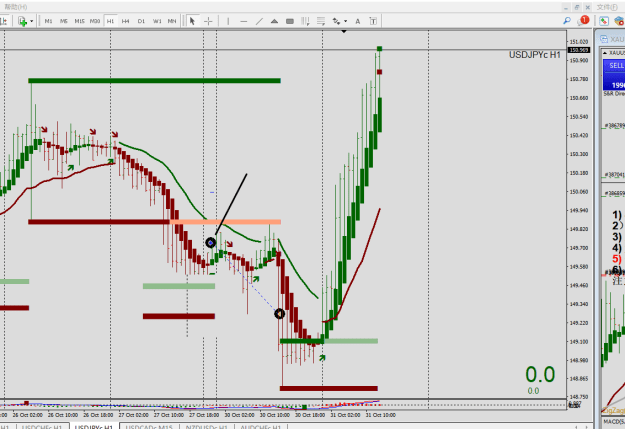Expand the new chart dropdown arrow
This screenshot has height=429, width=625.
click(31, 21)
